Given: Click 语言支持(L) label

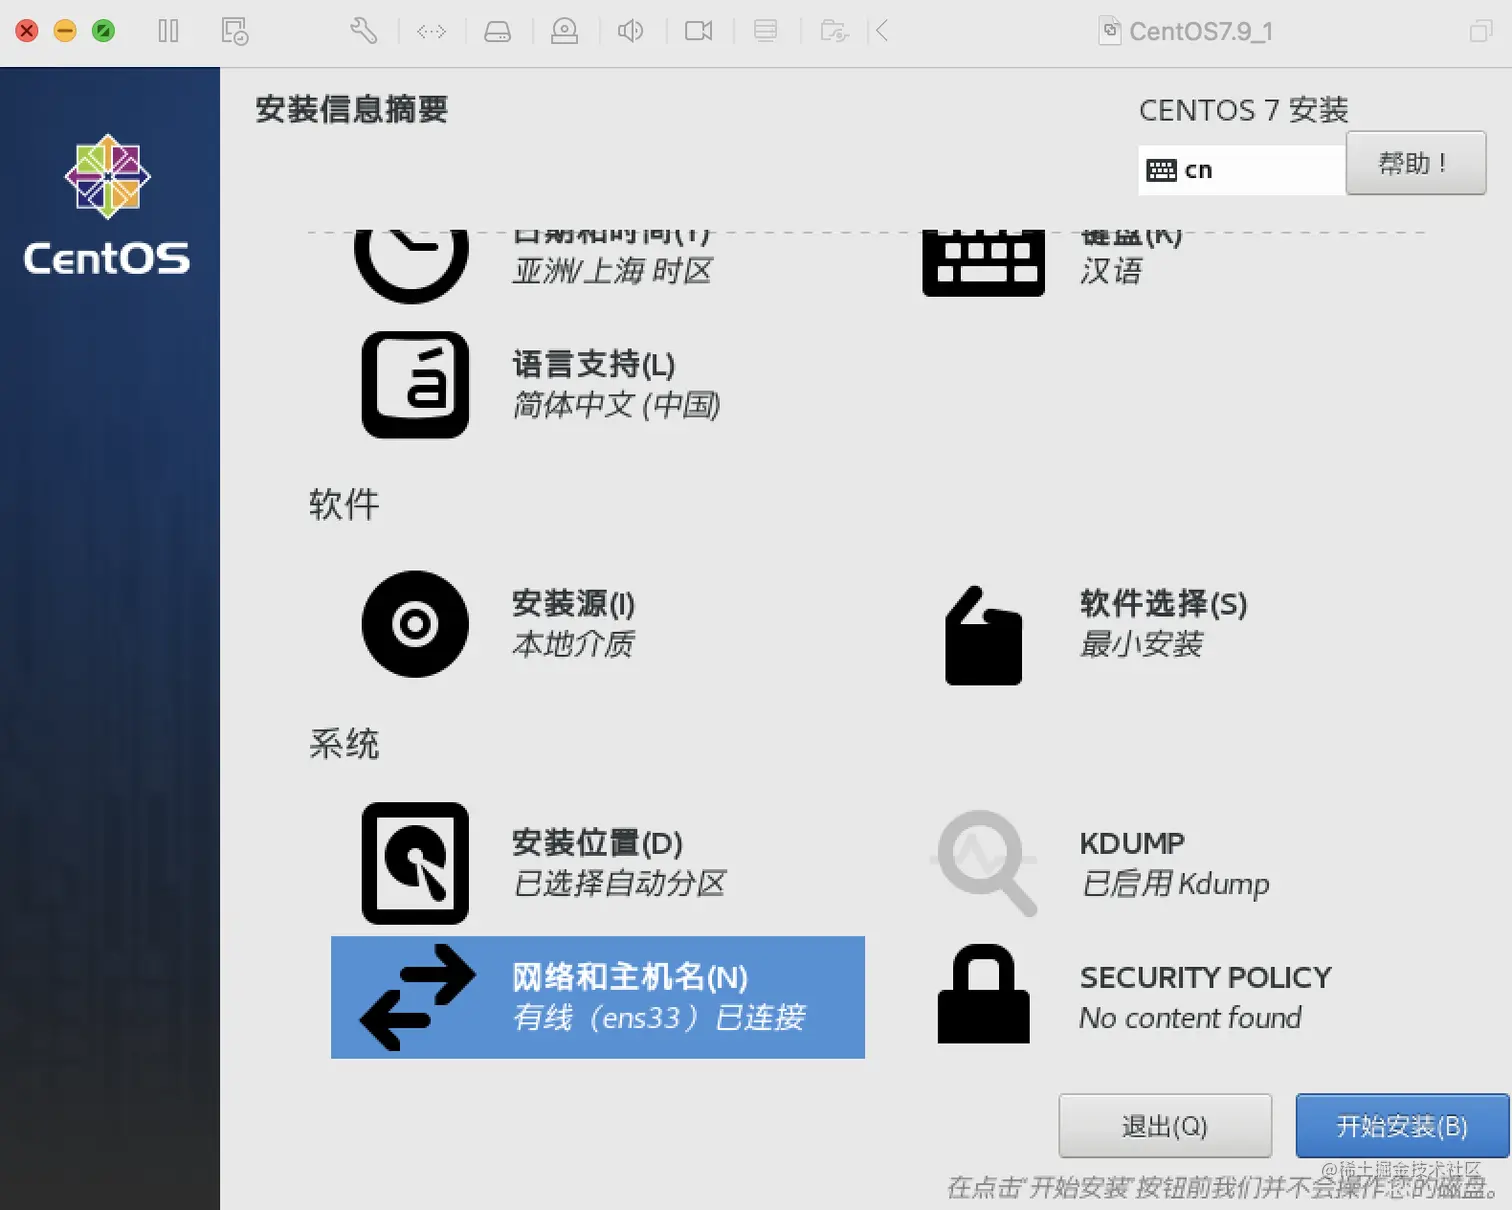Looking at the screenshot, I should [594, 365].
